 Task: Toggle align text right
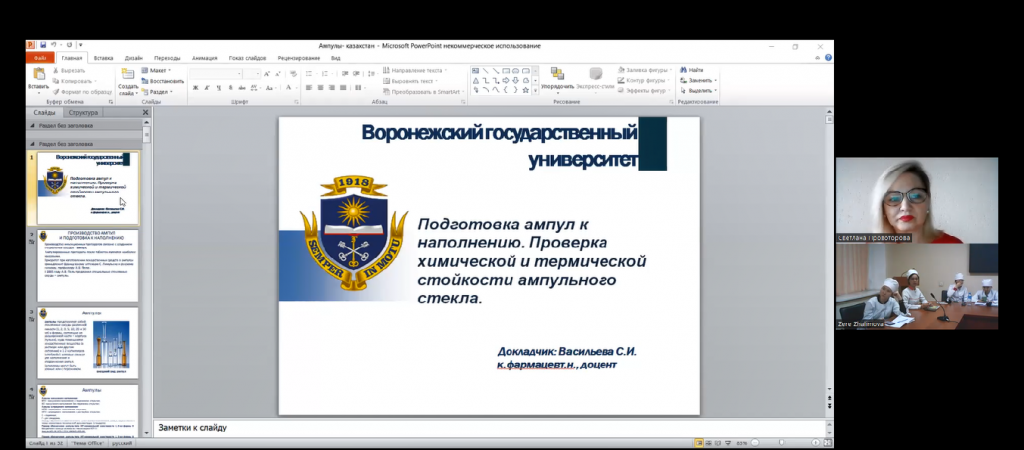click(332, 88)
